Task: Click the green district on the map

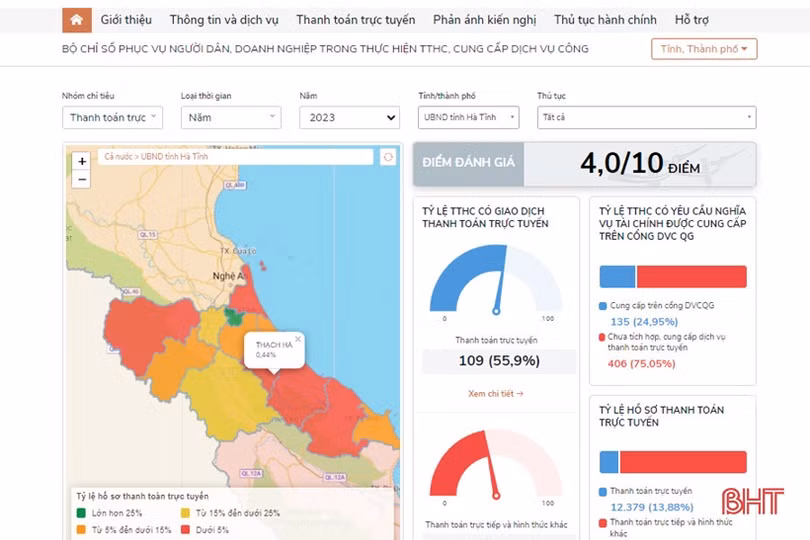Action: pyautogui.click(x=236, y=316)
